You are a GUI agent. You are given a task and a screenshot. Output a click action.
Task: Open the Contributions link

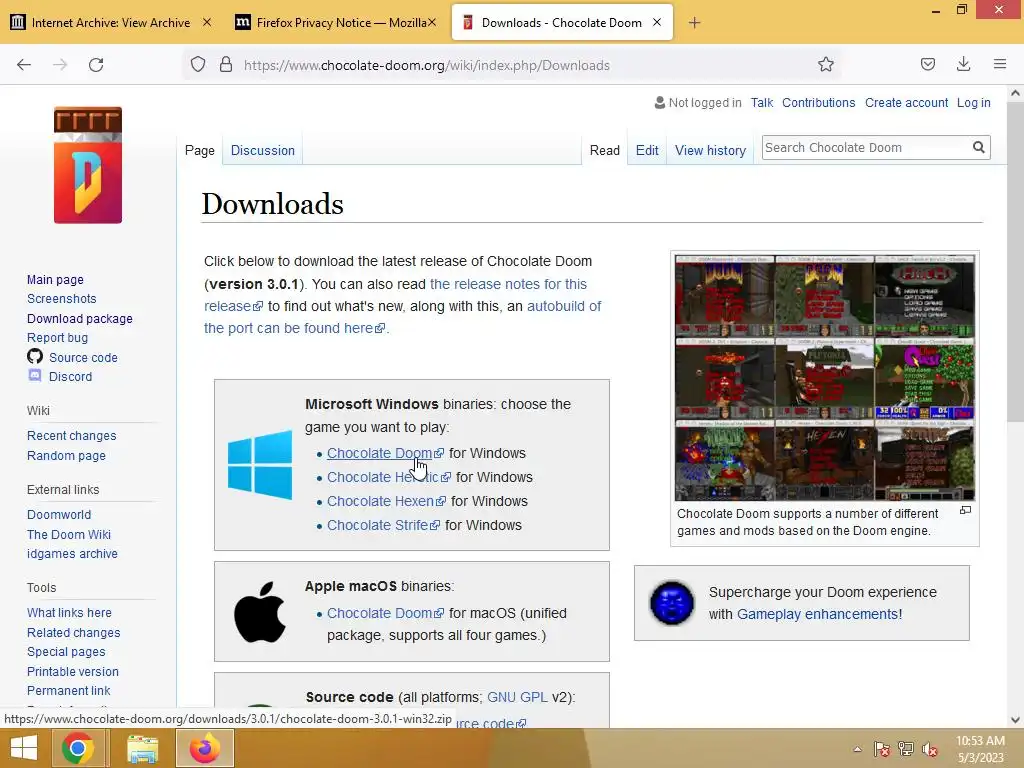pos(818,103)
